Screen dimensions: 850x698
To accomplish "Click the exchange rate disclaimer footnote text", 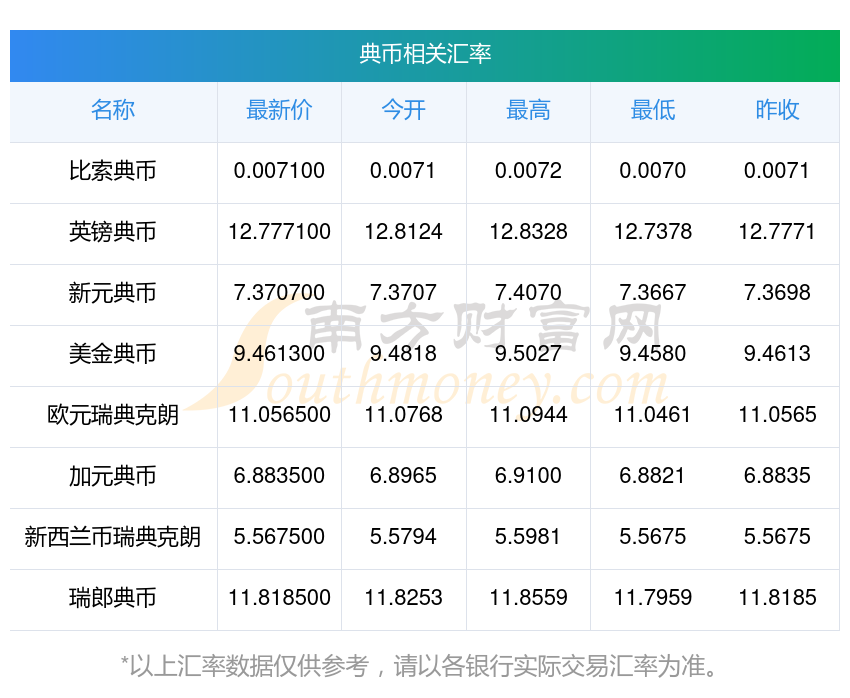I will click(418, 666).
